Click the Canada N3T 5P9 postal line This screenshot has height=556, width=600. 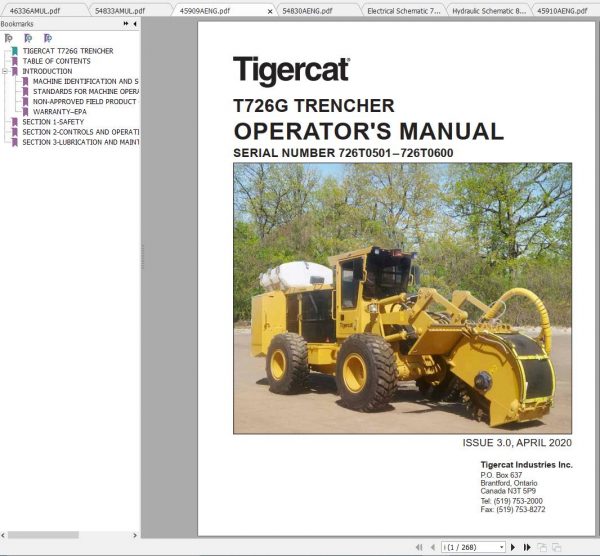pos(508,491)
